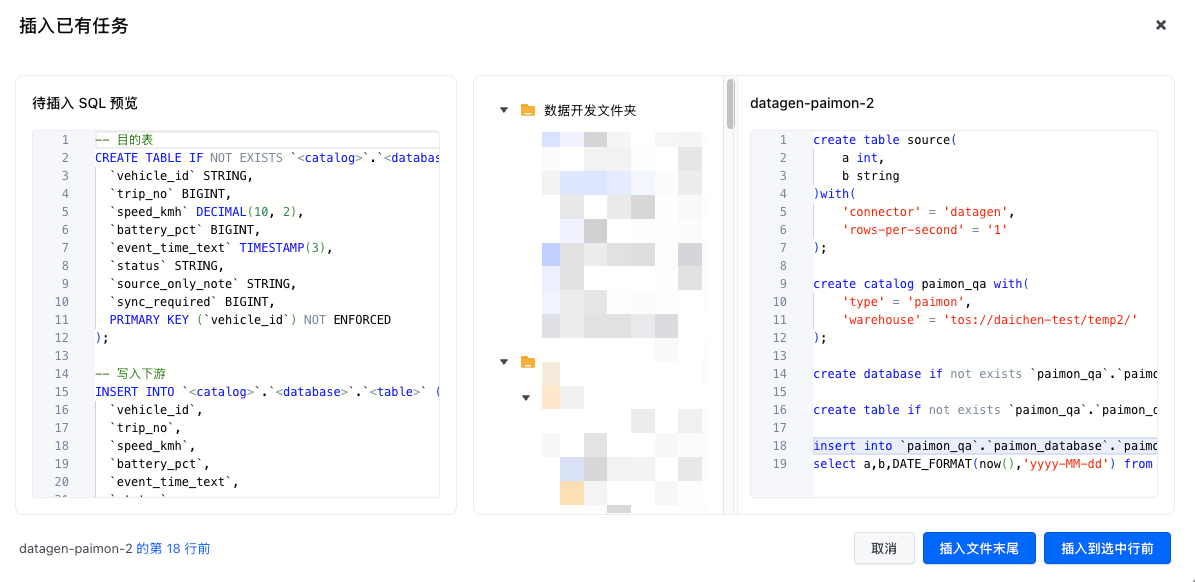Image resolution: width=1195 pixels, height=582 pixels.
Task: Collapse the unlabeled orange folder's arrow
Action: tap(504, 362)
